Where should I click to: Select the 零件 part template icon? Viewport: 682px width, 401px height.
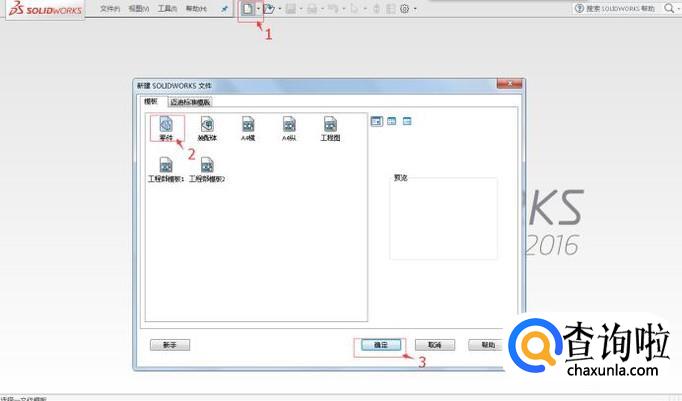click(x=166, y=129)
